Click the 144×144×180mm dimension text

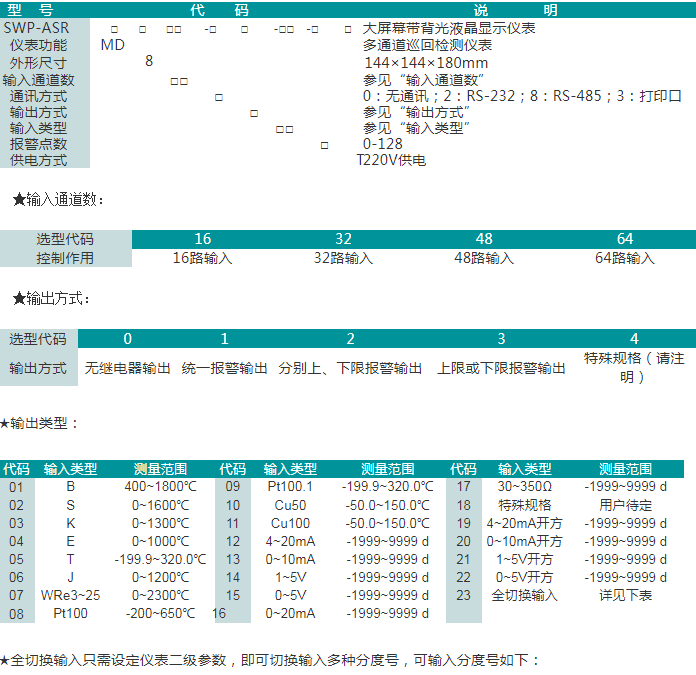tap(426, 63)
